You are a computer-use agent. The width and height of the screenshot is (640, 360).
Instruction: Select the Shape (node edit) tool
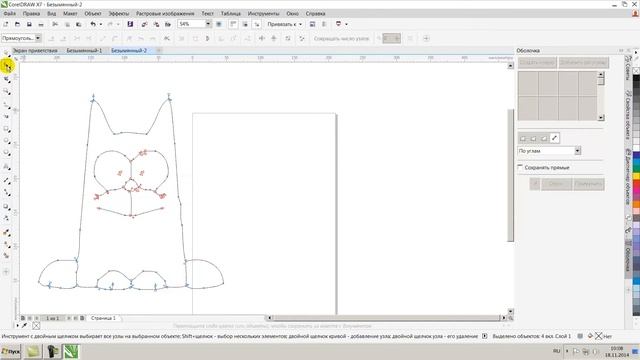pyautogui.click(x=7, y=67)
